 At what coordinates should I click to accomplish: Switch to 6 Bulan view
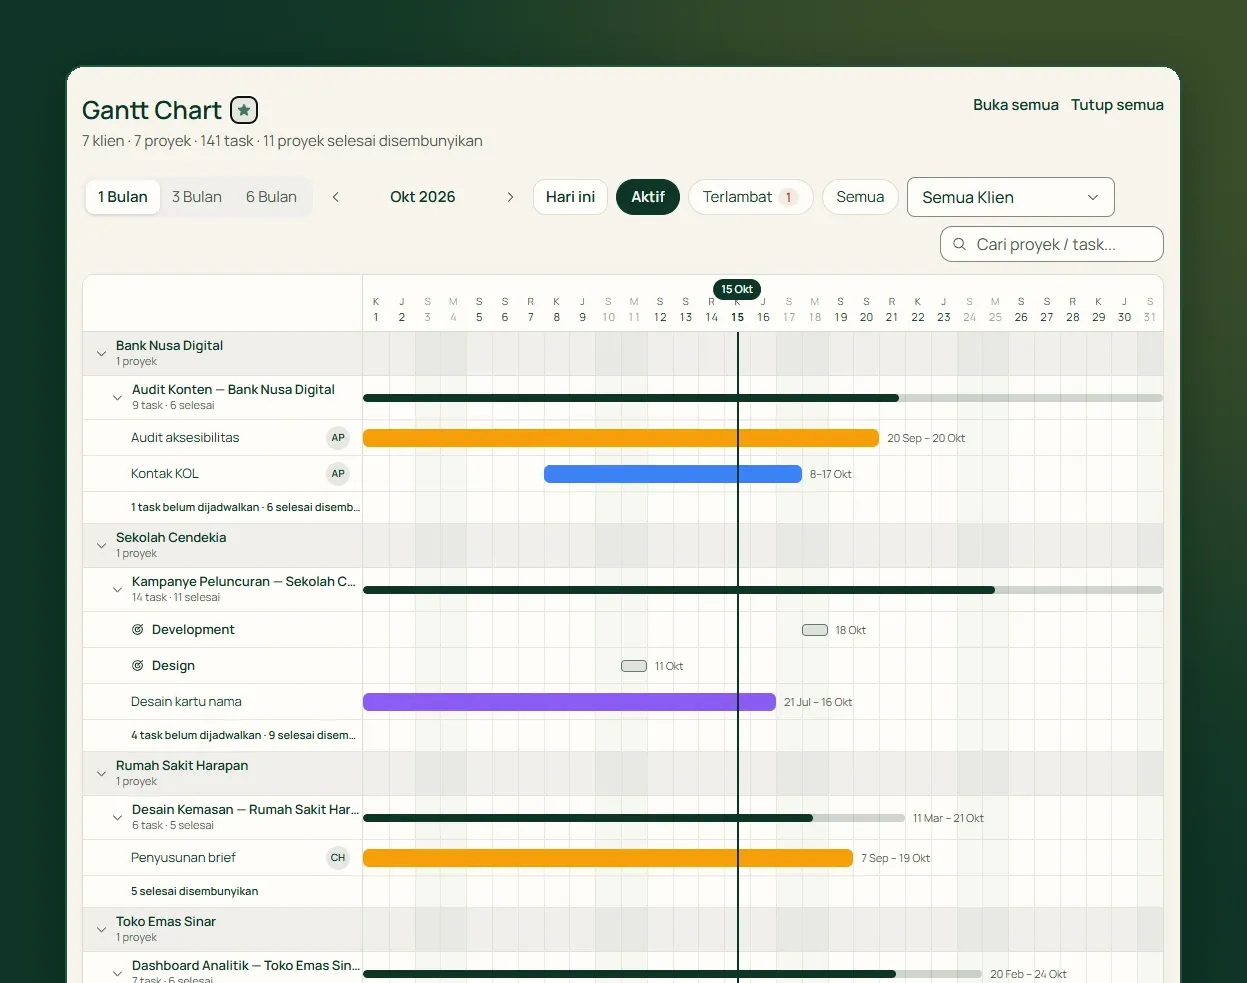(271, 197)
